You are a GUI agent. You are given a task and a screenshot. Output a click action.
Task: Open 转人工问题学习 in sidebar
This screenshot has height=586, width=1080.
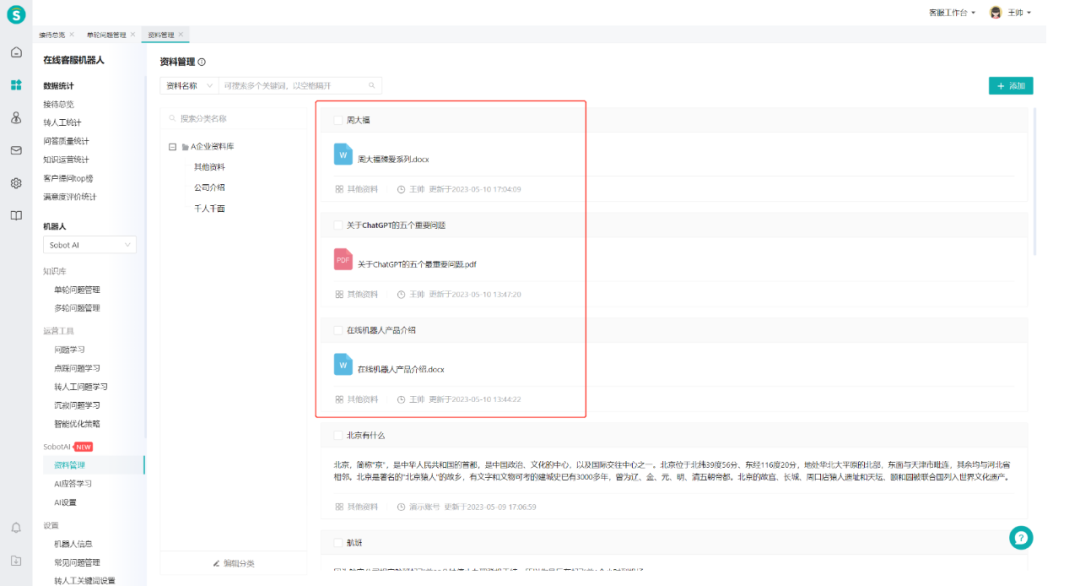coord(81,387)
